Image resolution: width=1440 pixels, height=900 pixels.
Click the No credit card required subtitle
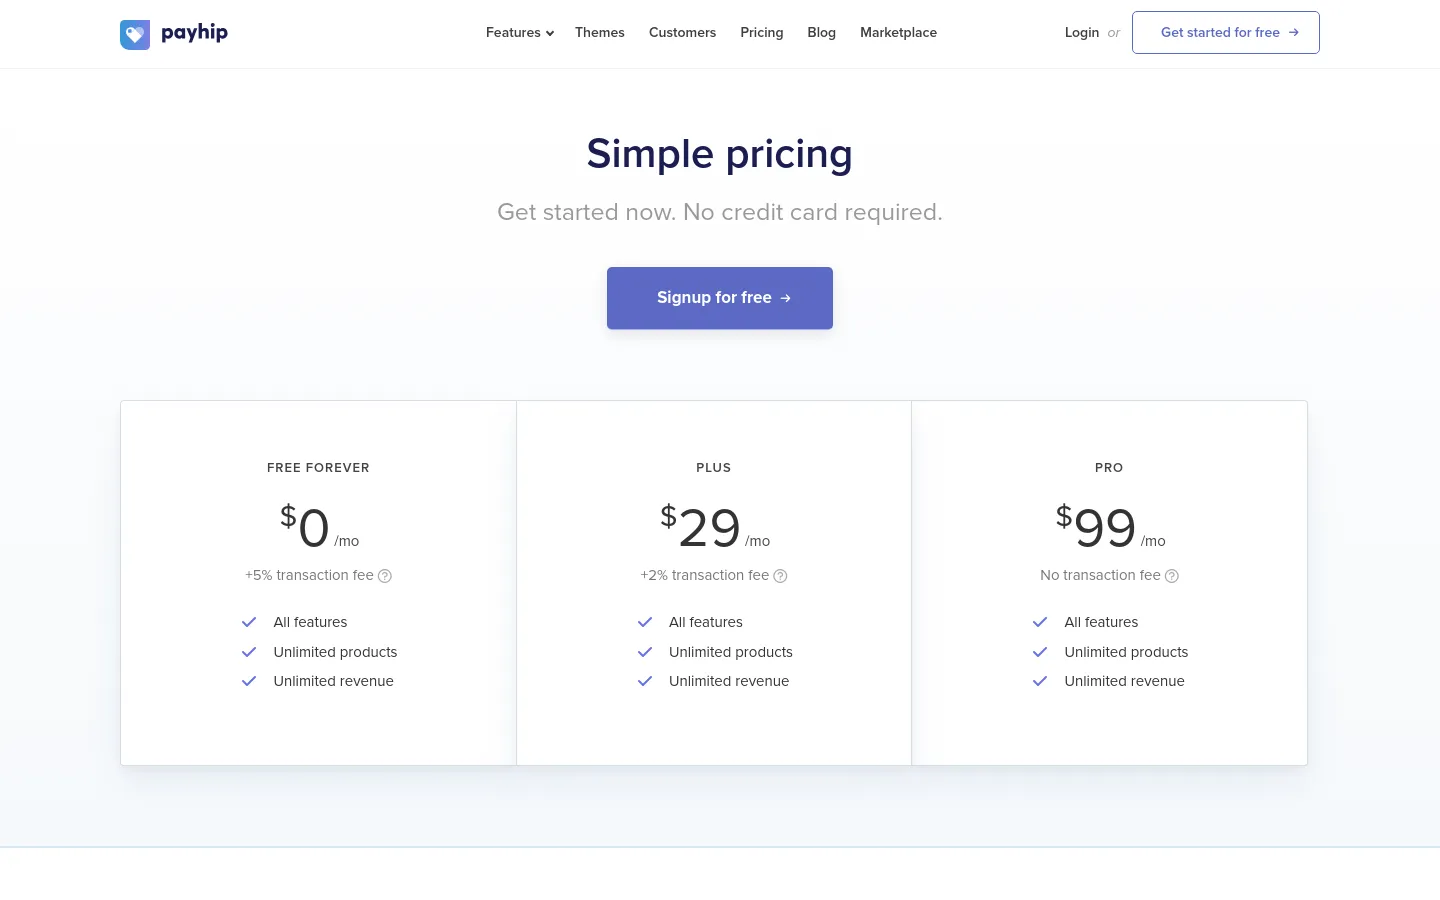(x=720, y=212)
